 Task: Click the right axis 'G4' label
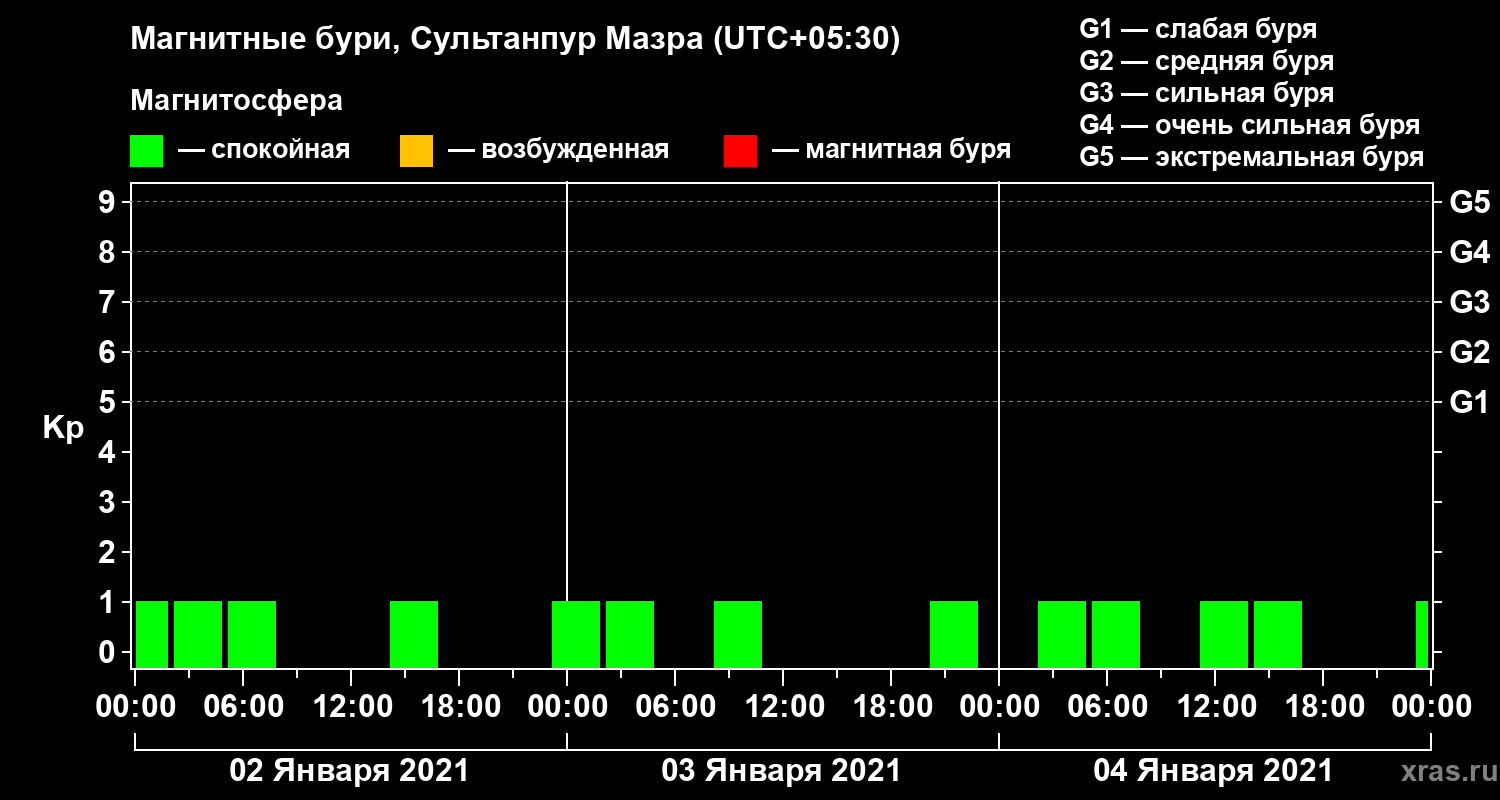pos(1469,253)
